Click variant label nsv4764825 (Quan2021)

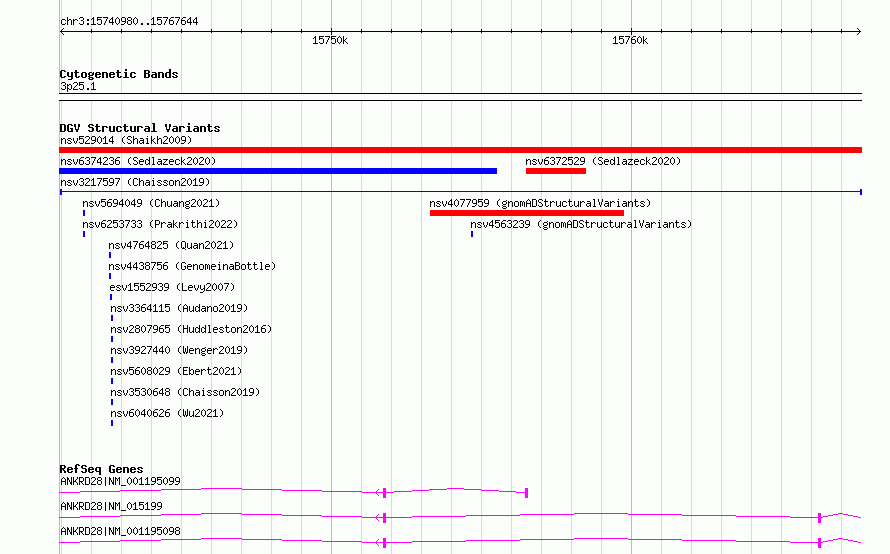tap(171, 245)
